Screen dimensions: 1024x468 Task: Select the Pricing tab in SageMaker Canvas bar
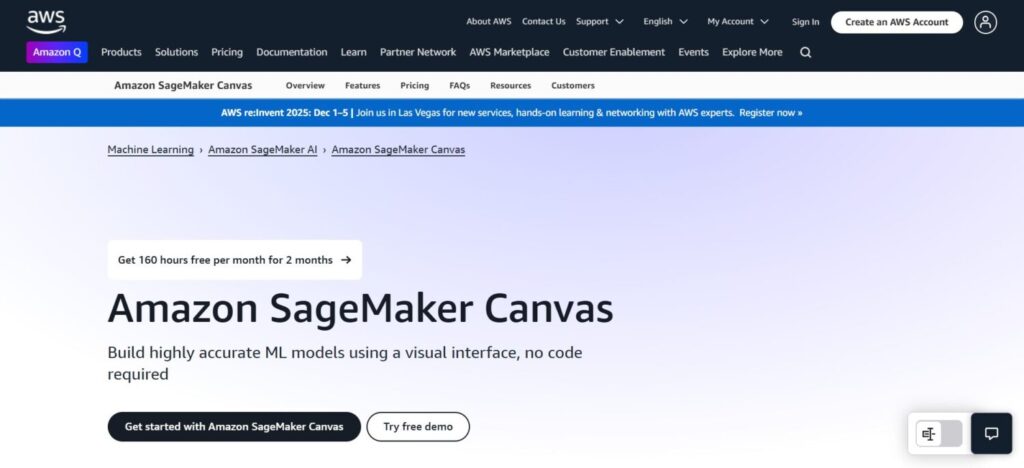pyautogui.click(x=415, y=86)
